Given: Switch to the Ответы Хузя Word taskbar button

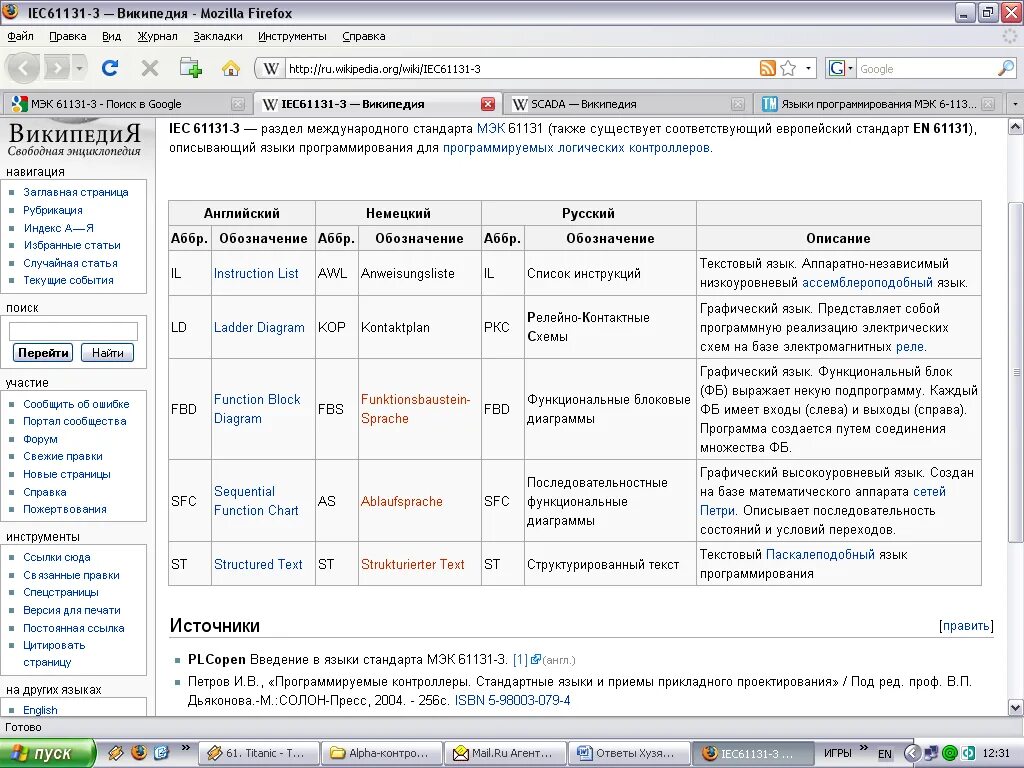Looking at the screenshot, I should coord(628,753).
